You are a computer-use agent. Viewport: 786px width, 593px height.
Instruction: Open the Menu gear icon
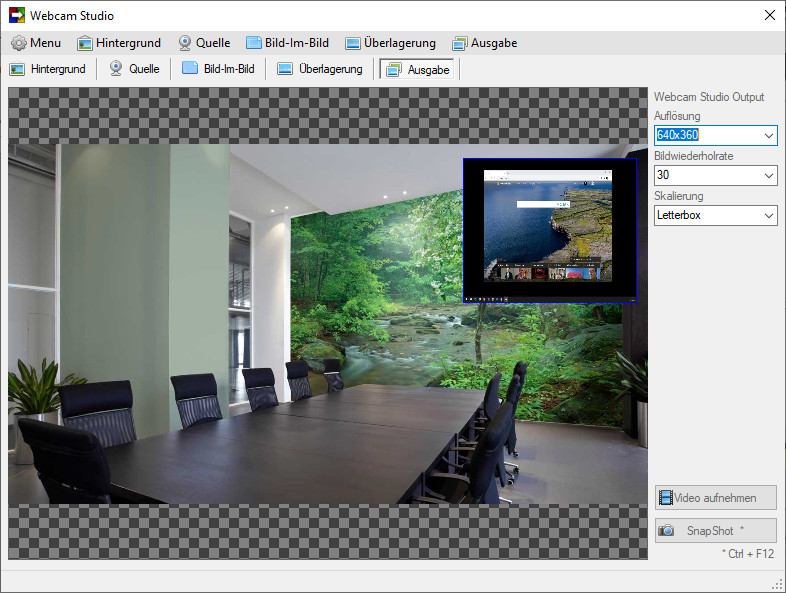click(19, 43)
